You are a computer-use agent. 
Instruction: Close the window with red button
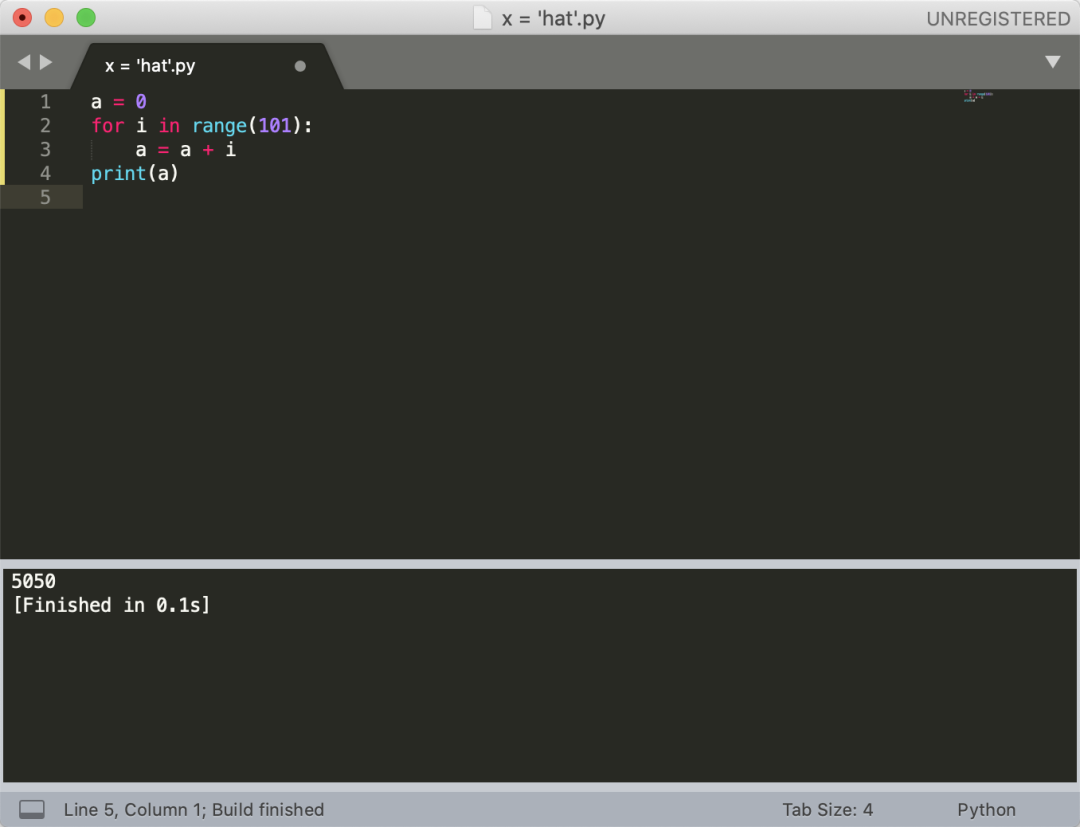coord(23,17)
